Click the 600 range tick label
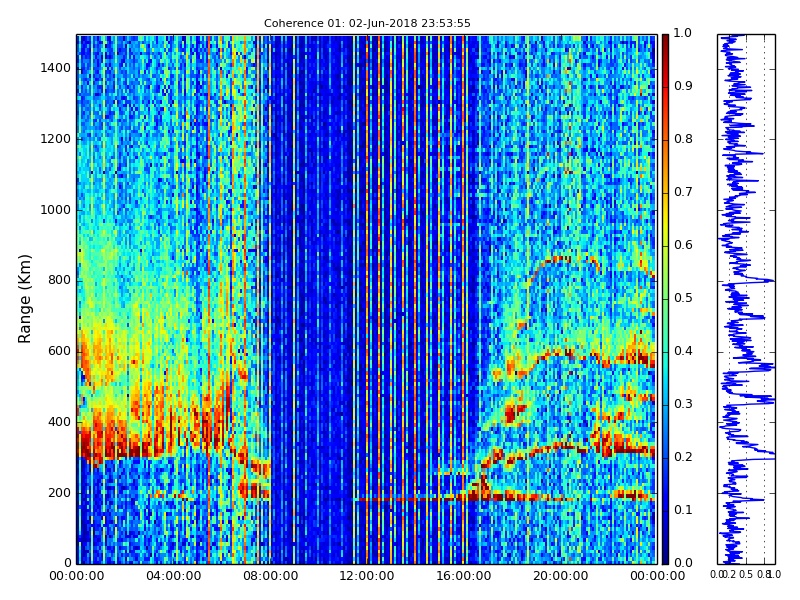The width and height of the screenshot is (800, 600). pyautogui.click(x=59, y=351)
